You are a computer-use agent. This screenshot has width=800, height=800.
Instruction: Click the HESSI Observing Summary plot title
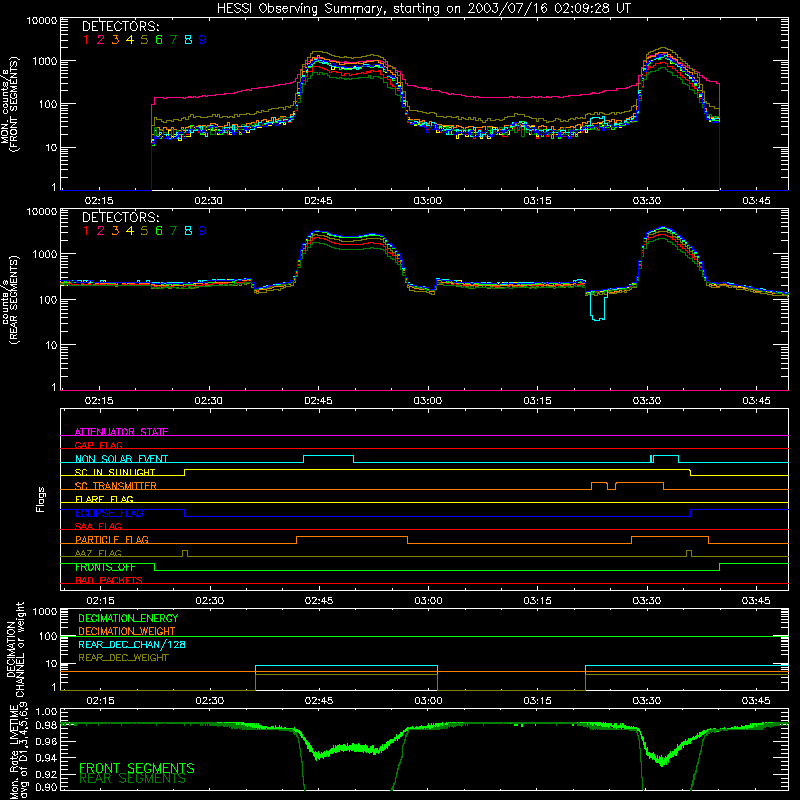pos(424,8)
